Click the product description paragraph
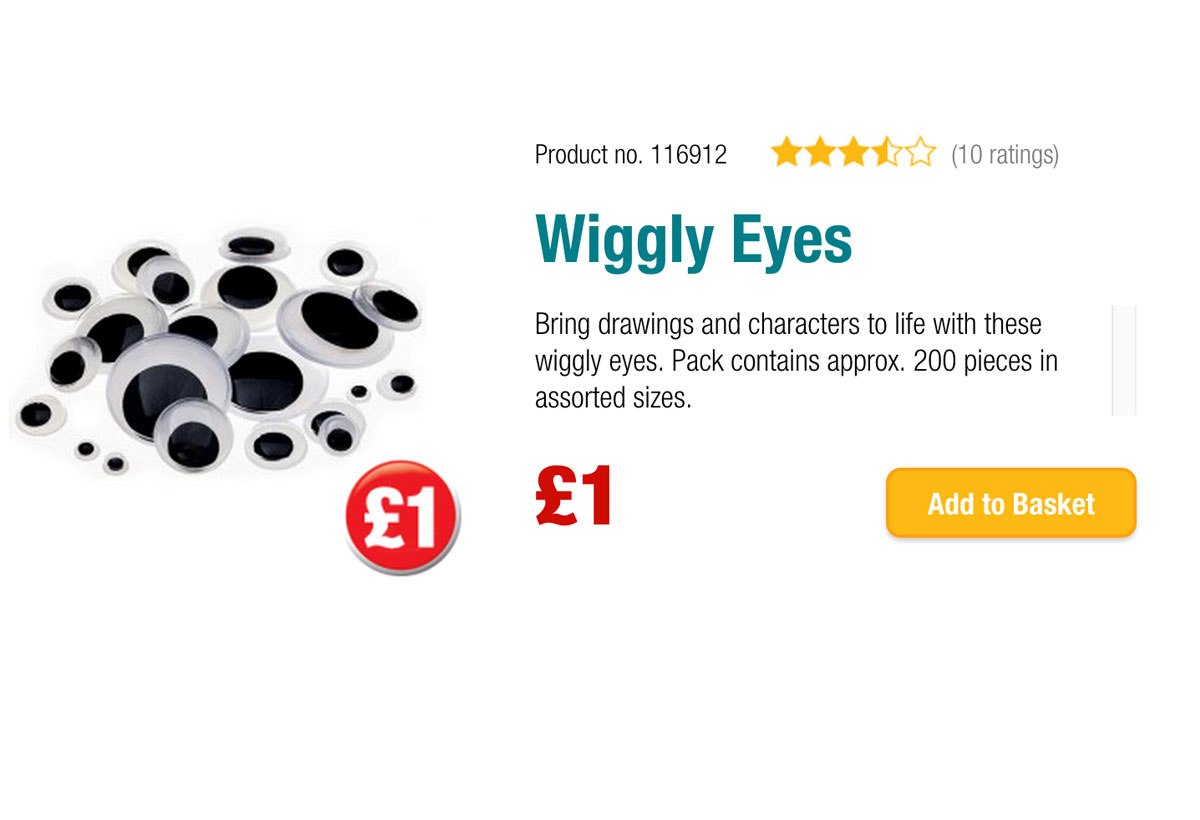 tap(795, 360)
